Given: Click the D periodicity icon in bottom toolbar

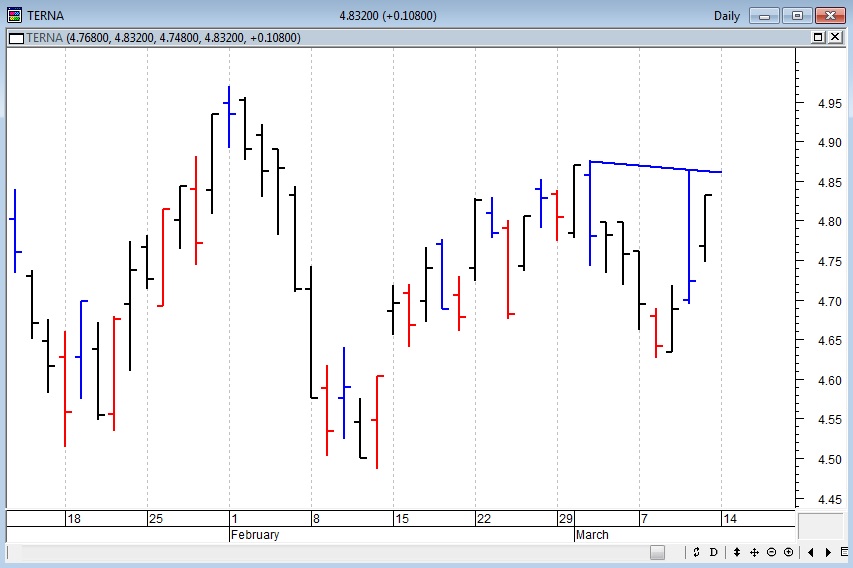Looking at the screenshot, I should coord(713,552).
